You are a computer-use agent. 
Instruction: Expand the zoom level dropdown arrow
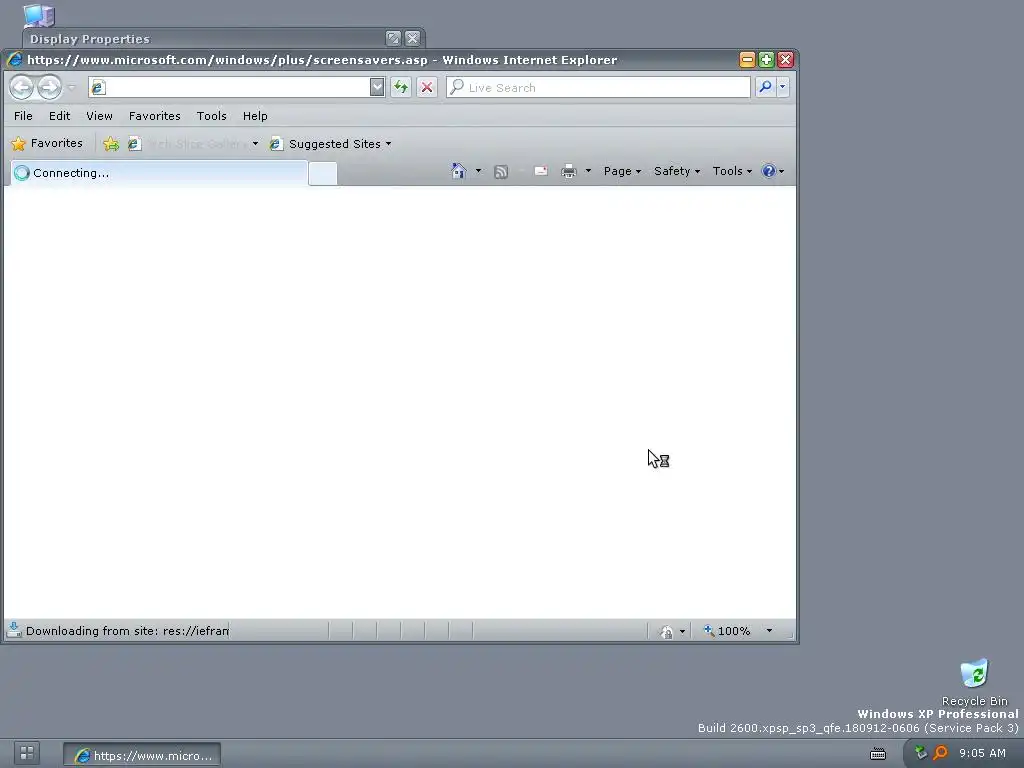769,631
